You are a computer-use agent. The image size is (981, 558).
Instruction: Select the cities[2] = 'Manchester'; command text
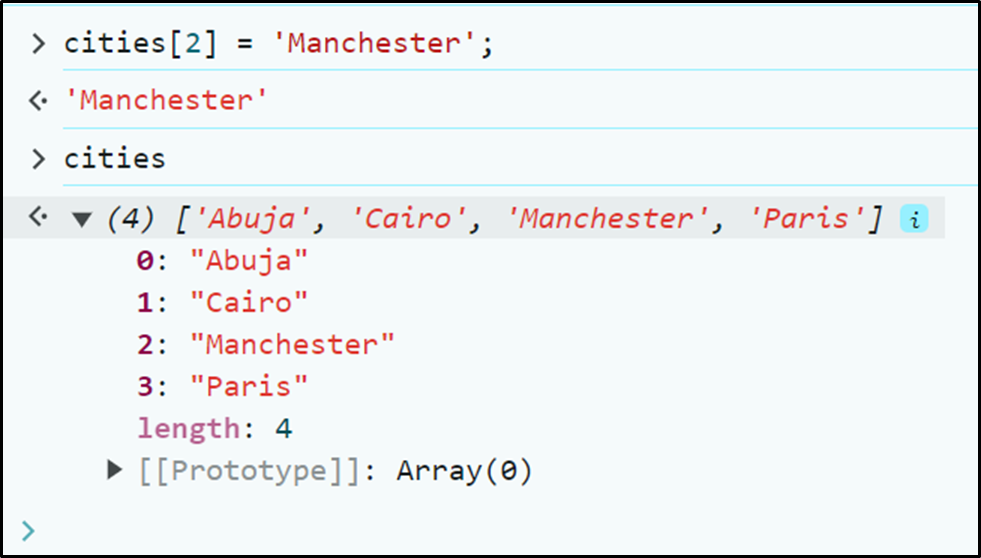click(279, 44)
